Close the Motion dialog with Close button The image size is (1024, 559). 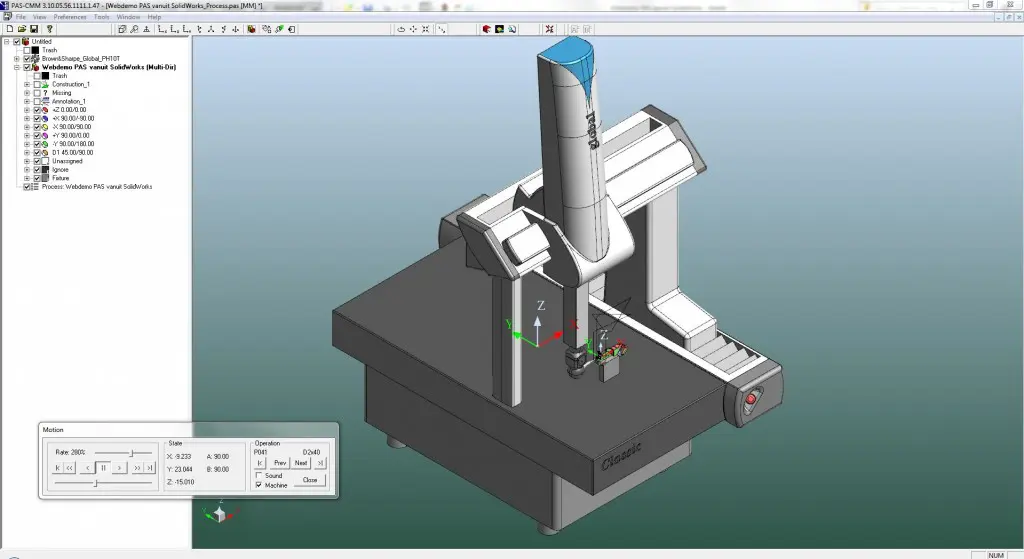(310, 480)
